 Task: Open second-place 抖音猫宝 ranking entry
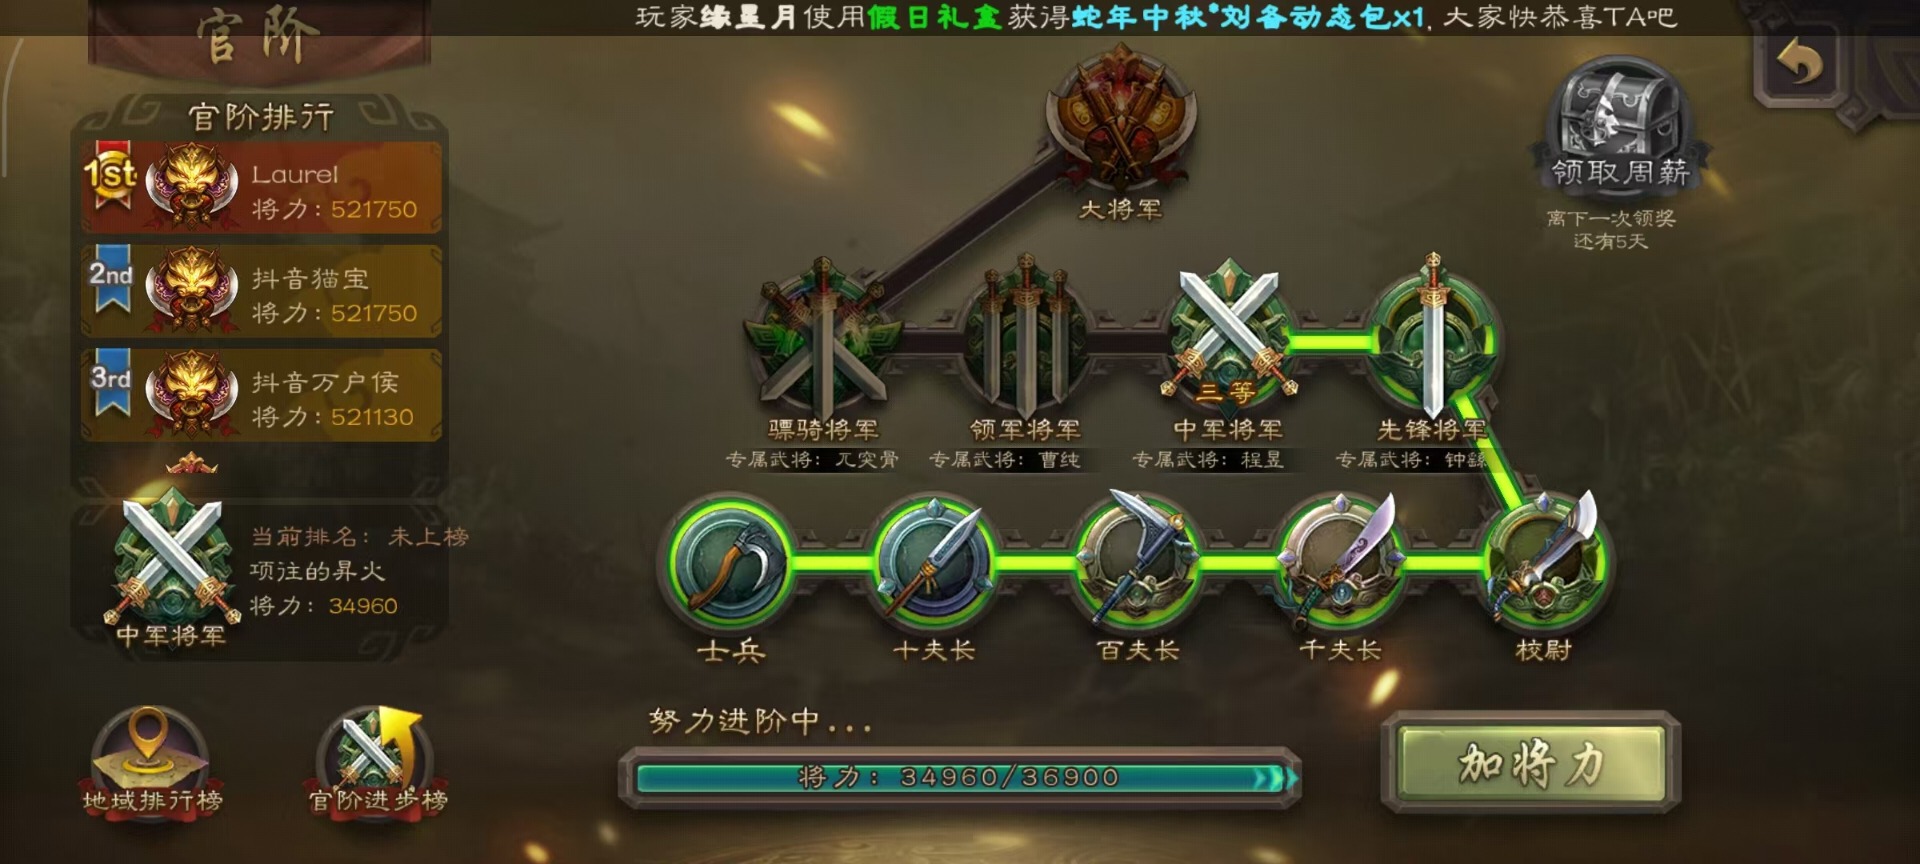[x=262, y=292]
